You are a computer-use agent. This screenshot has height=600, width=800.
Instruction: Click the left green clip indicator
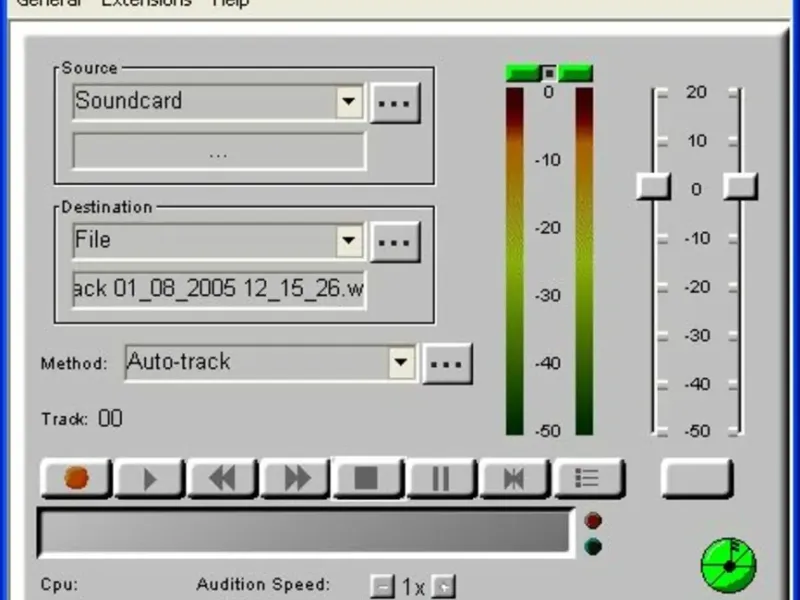point(523,73)
